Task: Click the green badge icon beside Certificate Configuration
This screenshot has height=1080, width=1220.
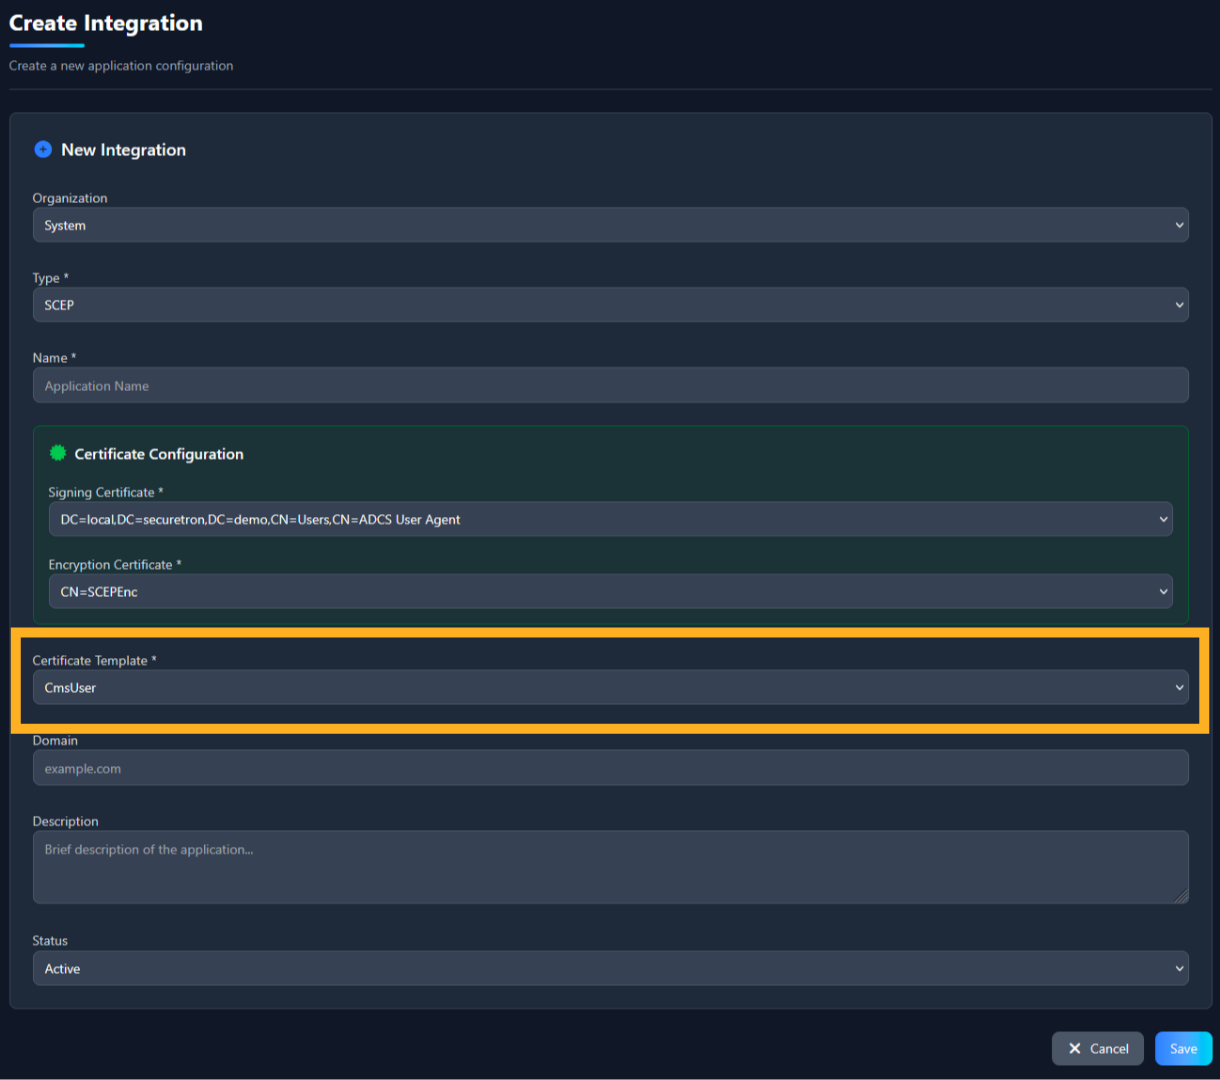Action: pyautogui.click(x=58, y=453)
